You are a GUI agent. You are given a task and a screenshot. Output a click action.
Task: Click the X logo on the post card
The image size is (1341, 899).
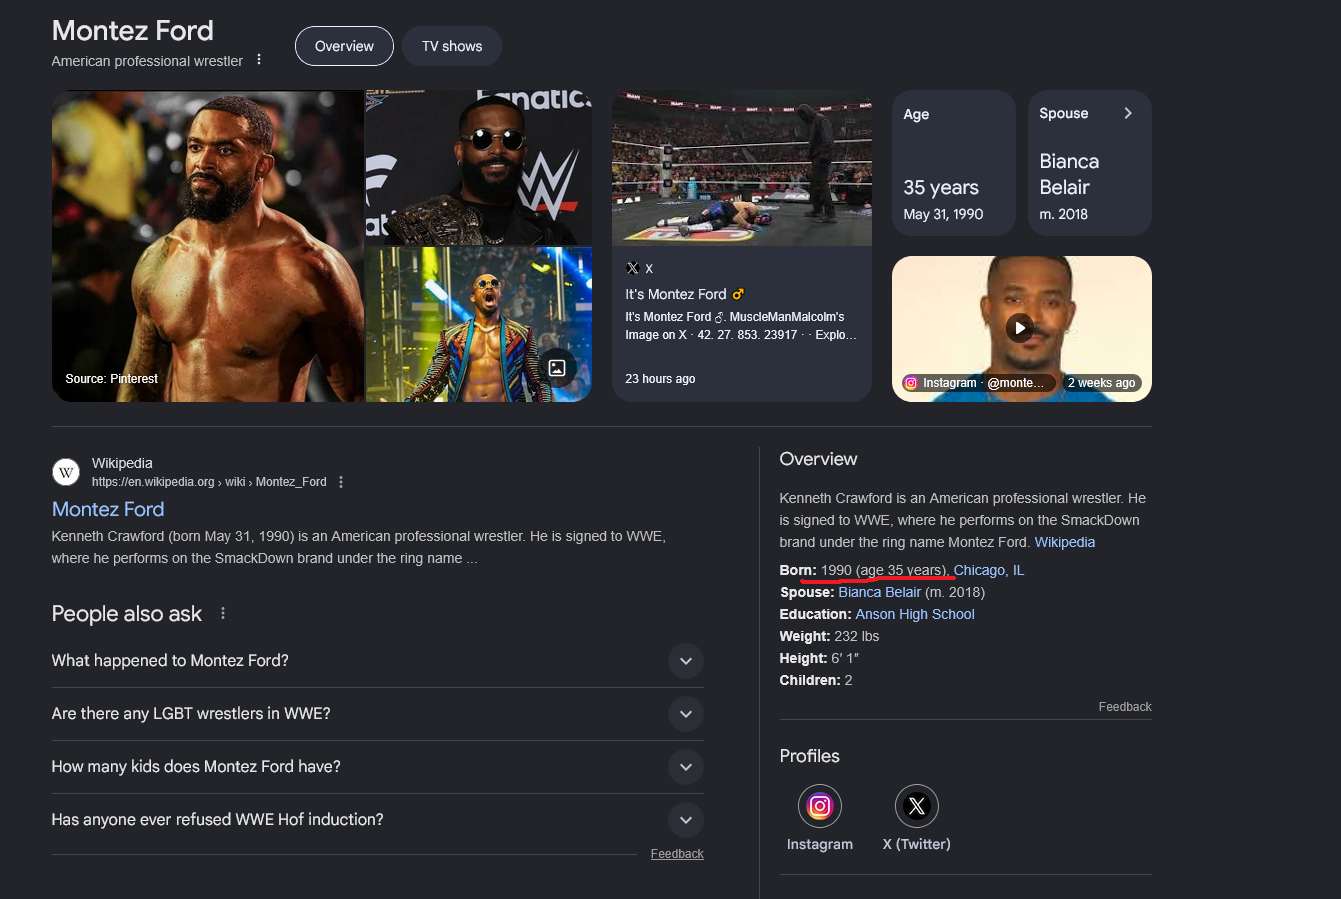point(633,268)
